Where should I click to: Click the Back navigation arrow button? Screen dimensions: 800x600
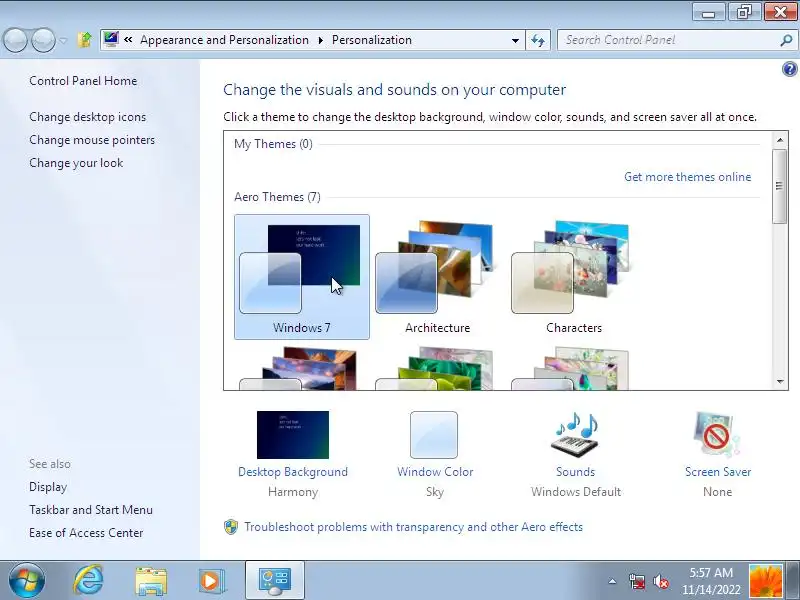click(x=15, y=40)
